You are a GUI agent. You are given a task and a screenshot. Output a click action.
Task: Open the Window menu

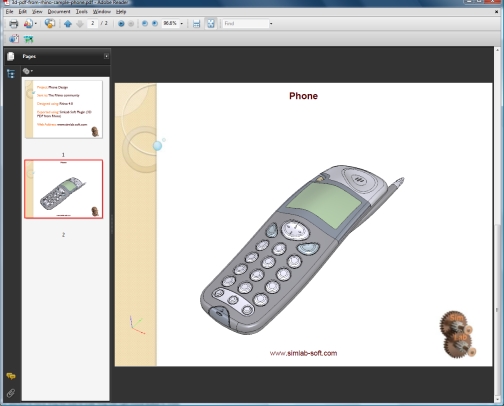[x=102, y=12]
